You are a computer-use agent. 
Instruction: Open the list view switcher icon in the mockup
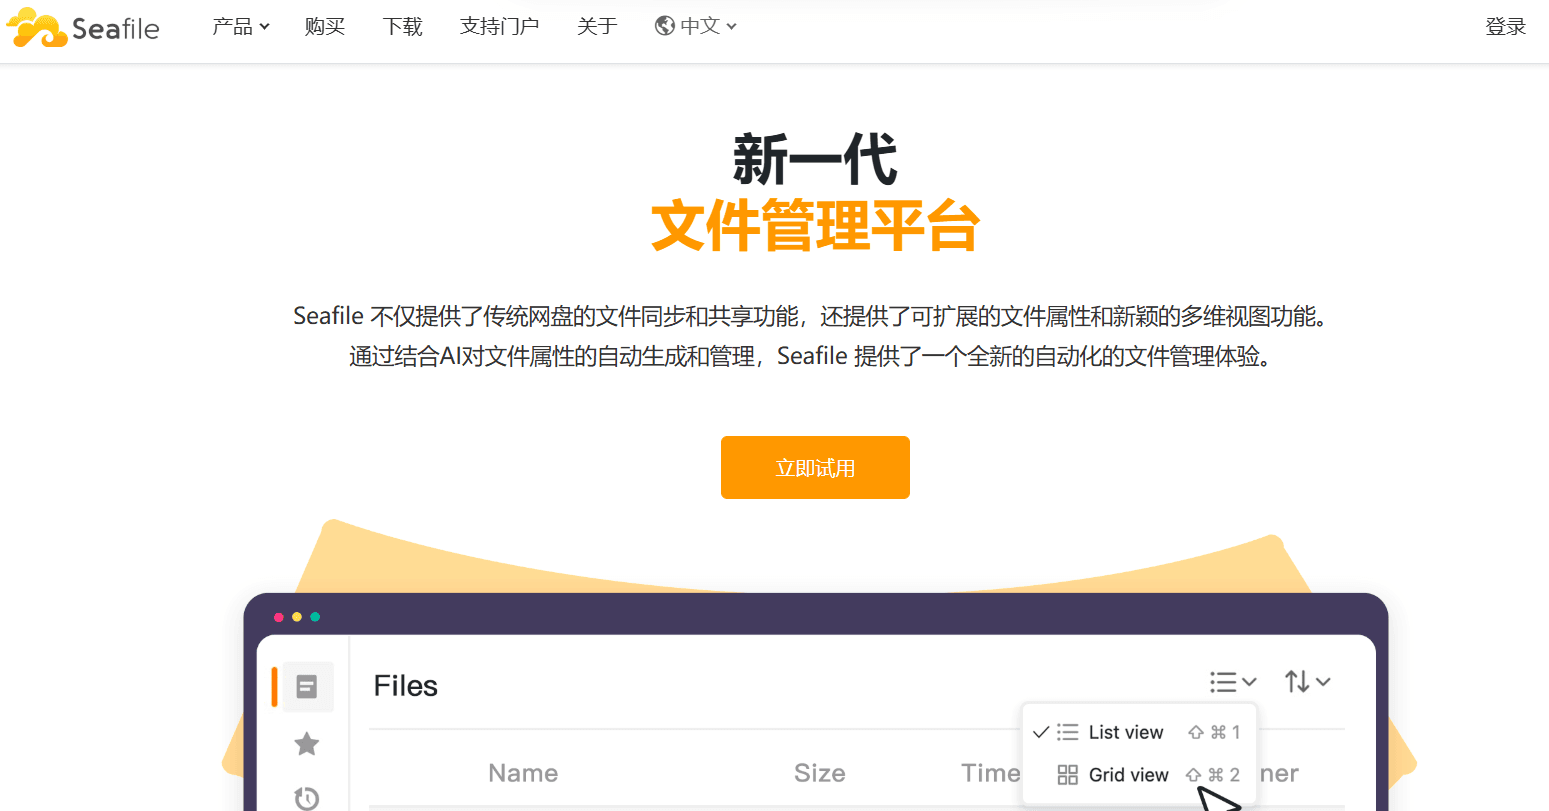1233,682
